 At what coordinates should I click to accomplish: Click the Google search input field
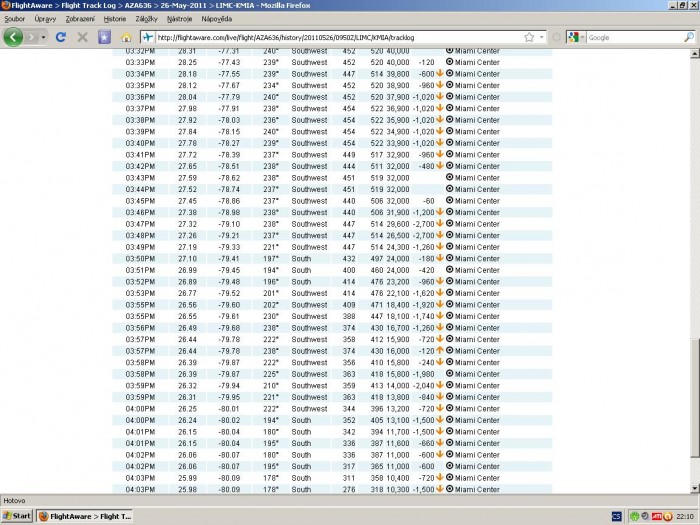[x=635, y=38]
